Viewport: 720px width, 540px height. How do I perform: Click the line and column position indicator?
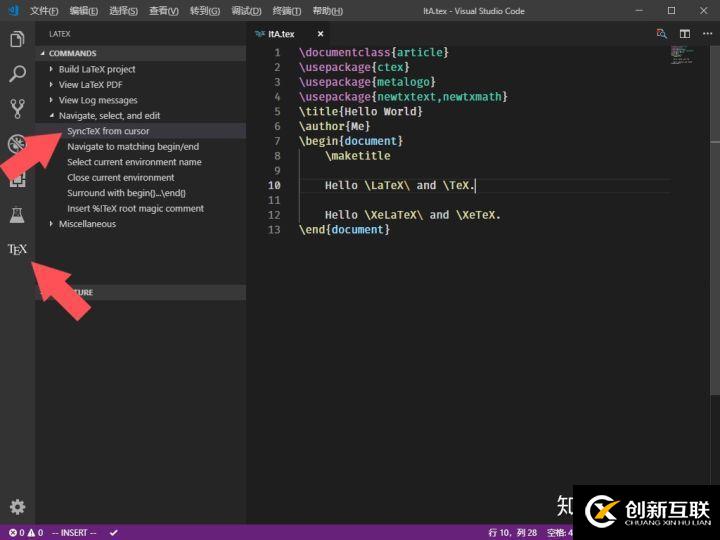(x=513, y=533)
